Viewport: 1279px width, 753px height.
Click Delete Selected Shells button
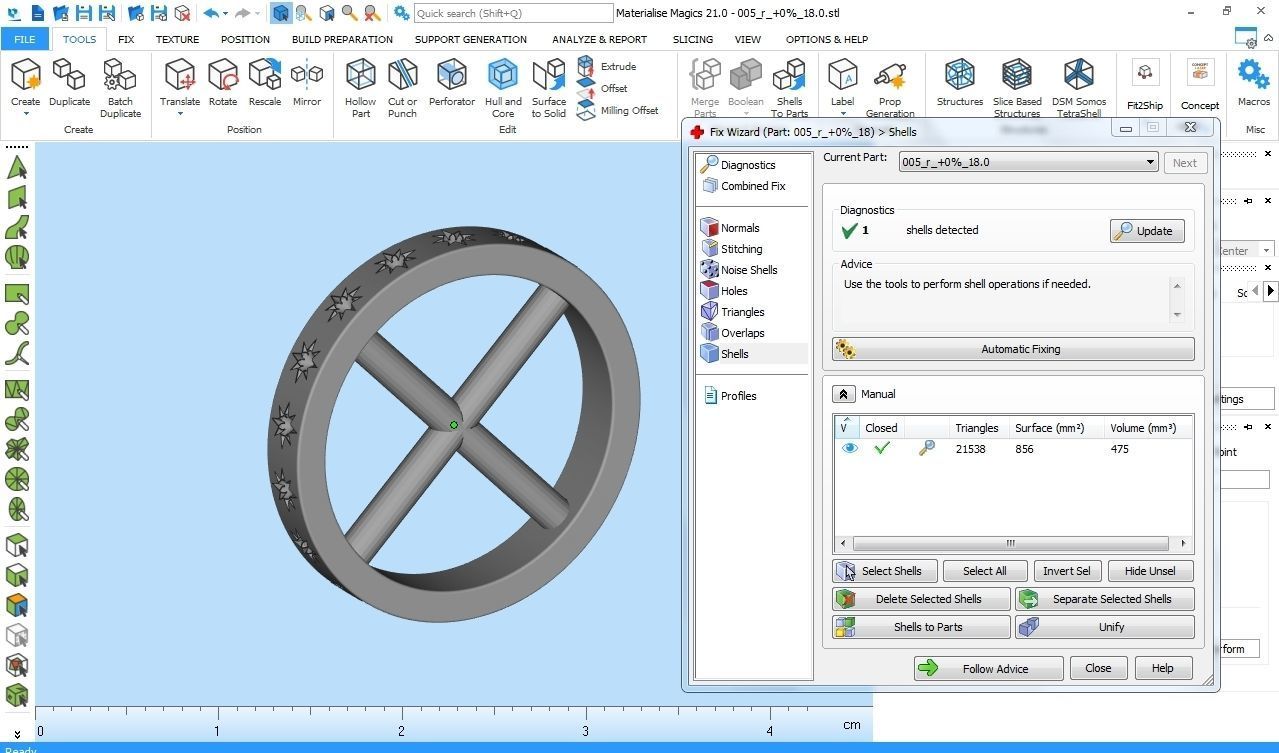tap(921, 599)
